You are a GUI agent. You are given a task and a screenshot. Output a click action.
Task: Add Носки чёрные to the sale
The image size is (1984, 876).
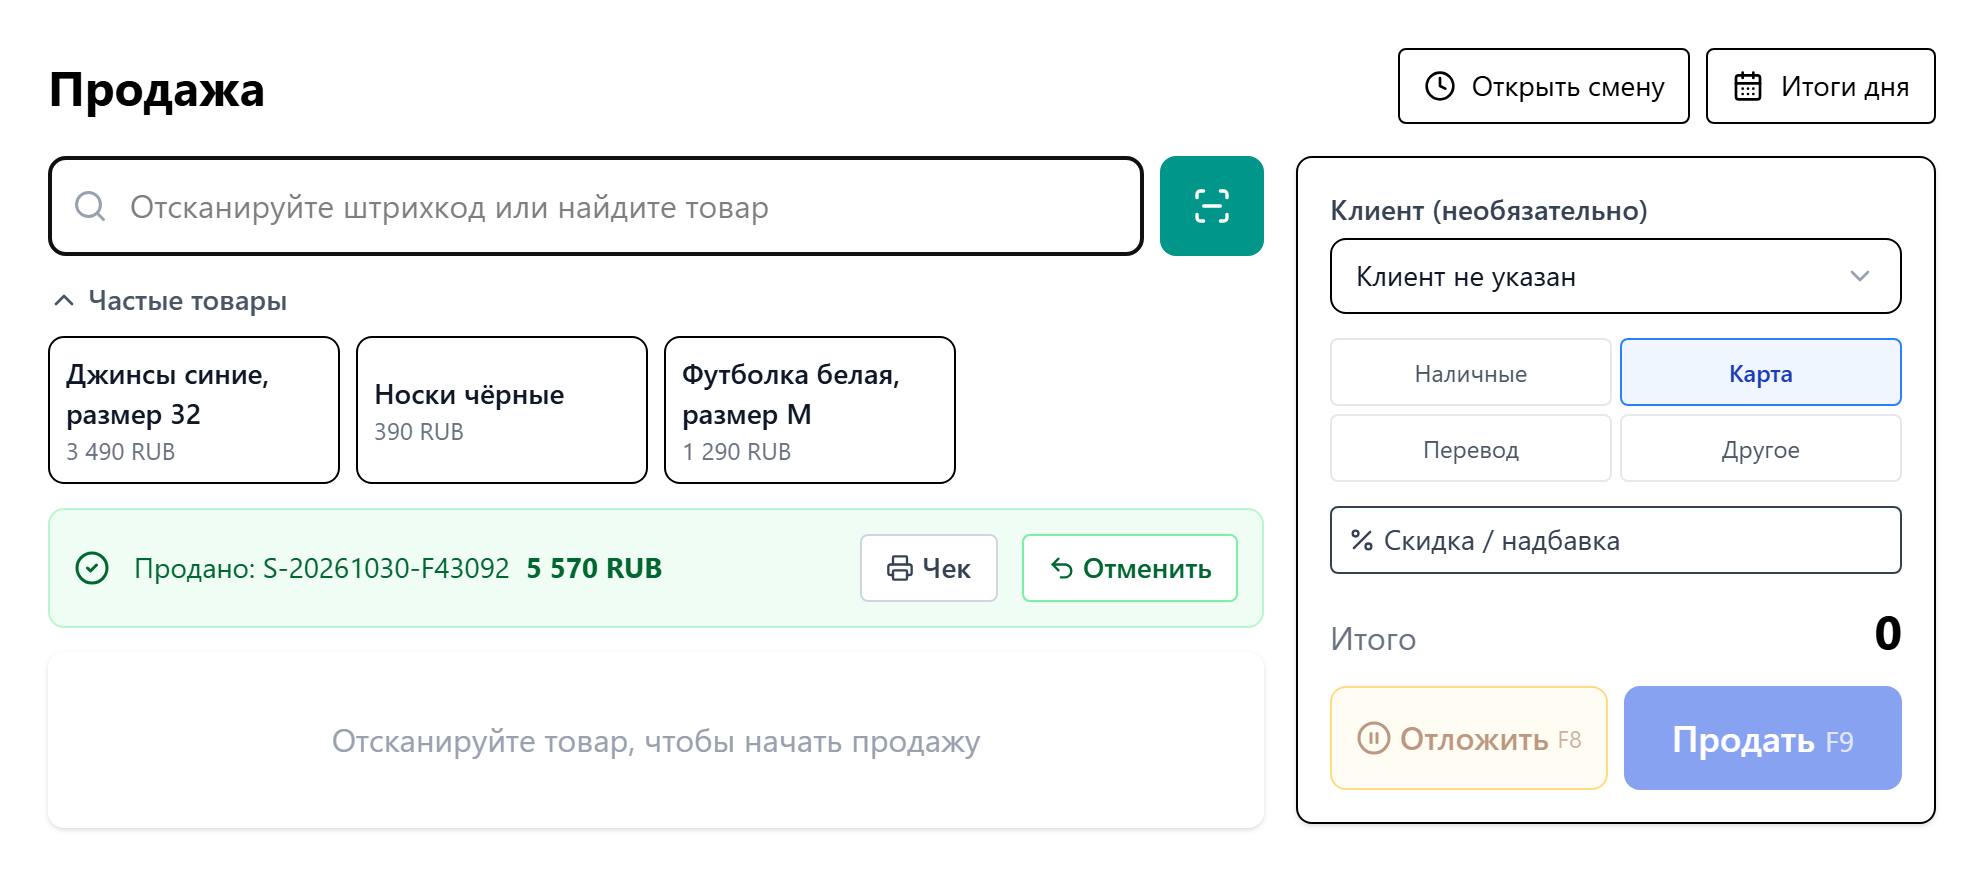pos(502,410)
